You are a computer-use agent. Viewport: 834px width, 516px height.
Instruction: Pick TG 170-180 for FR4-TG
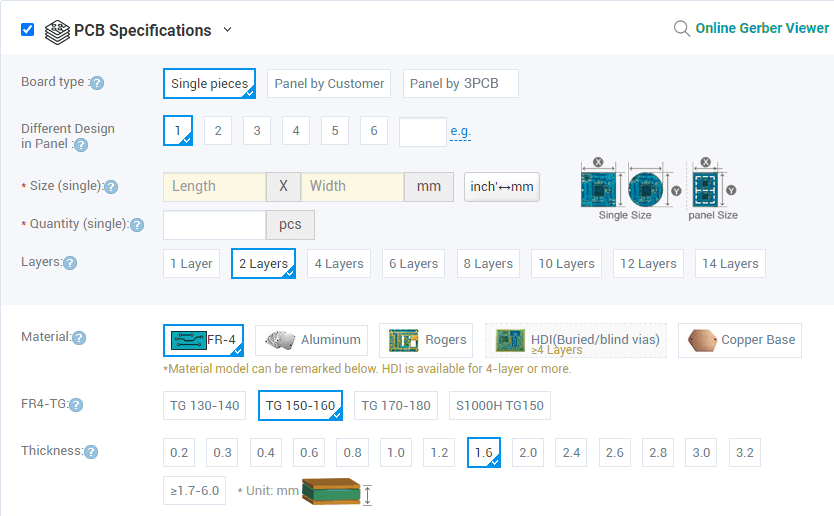[x=395, y=406]
